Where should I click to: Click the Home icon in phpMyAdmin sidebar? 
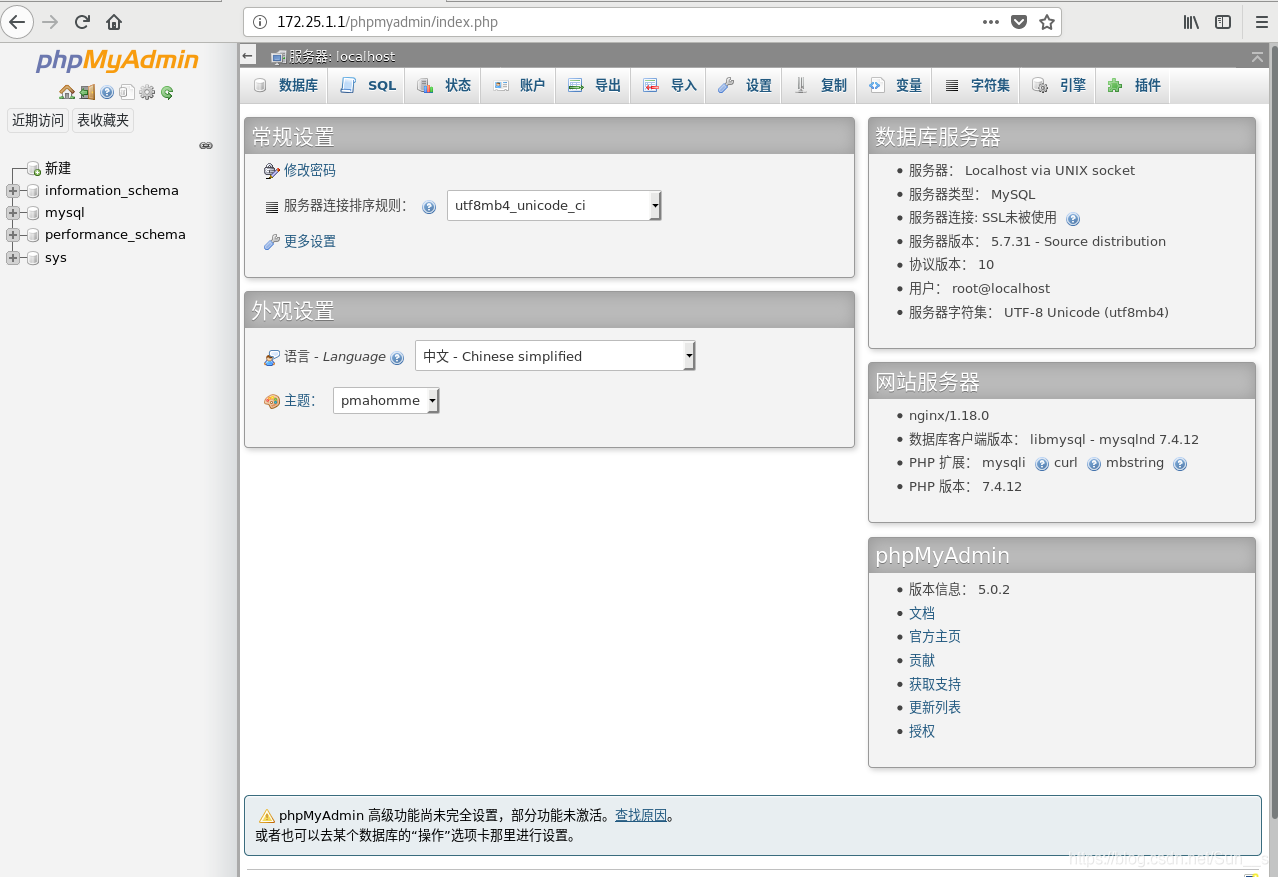[67, 92]
